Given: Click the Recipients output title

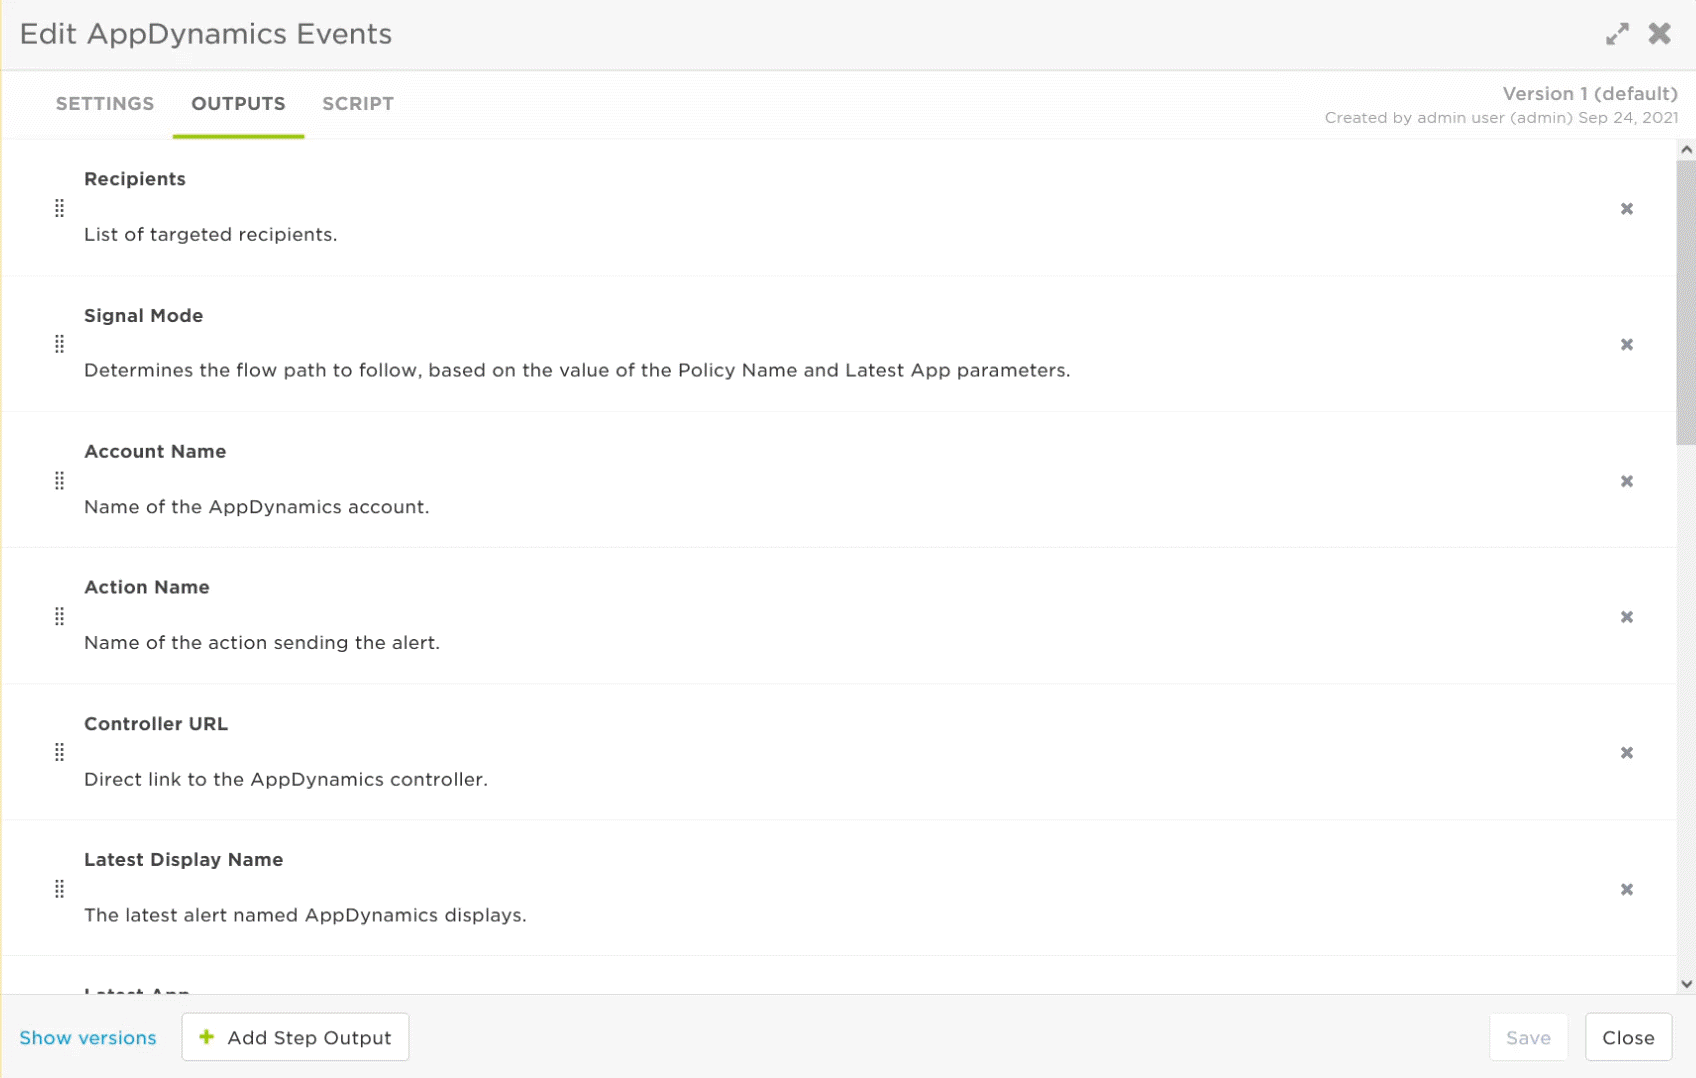Looking at the screenshot, I should pyautogui.click(x=135, y=179).
